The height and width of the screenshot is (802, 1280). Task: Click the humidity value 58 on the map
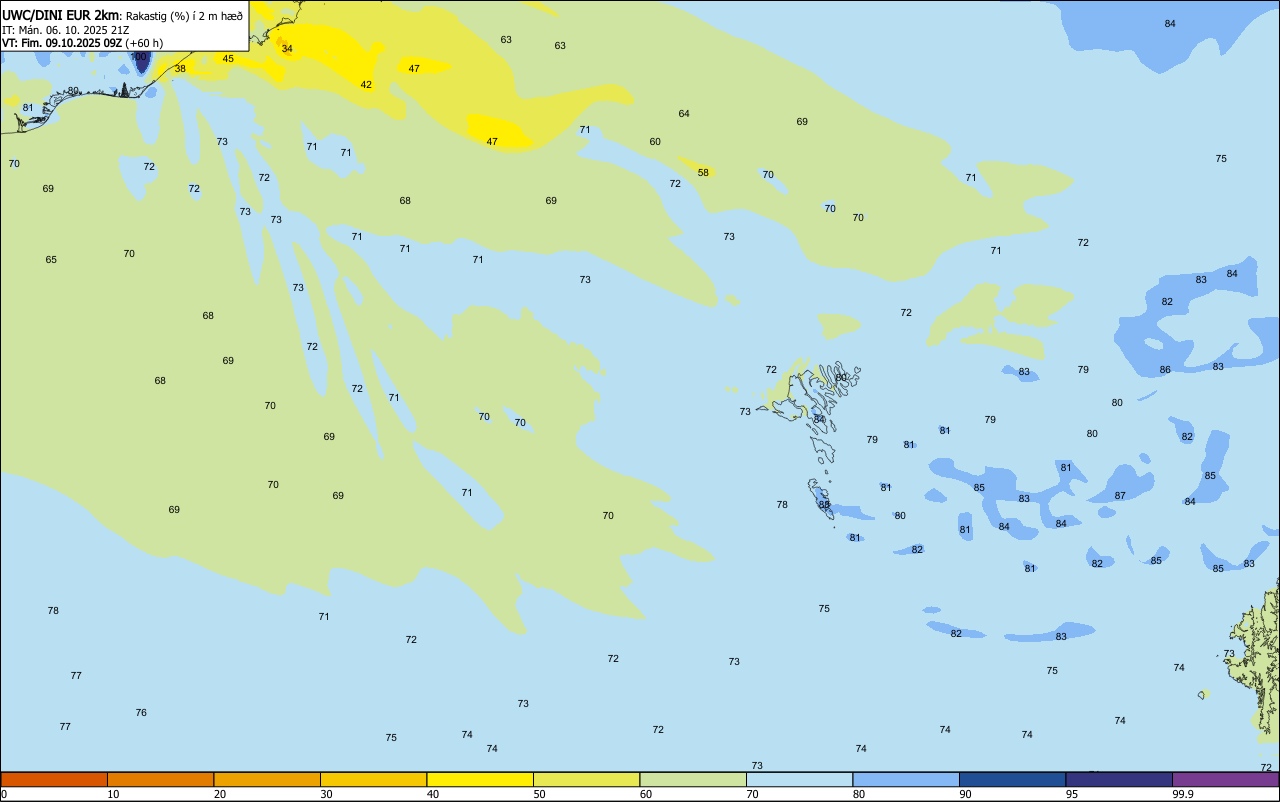pyautogui.click(x=703, y=173)
